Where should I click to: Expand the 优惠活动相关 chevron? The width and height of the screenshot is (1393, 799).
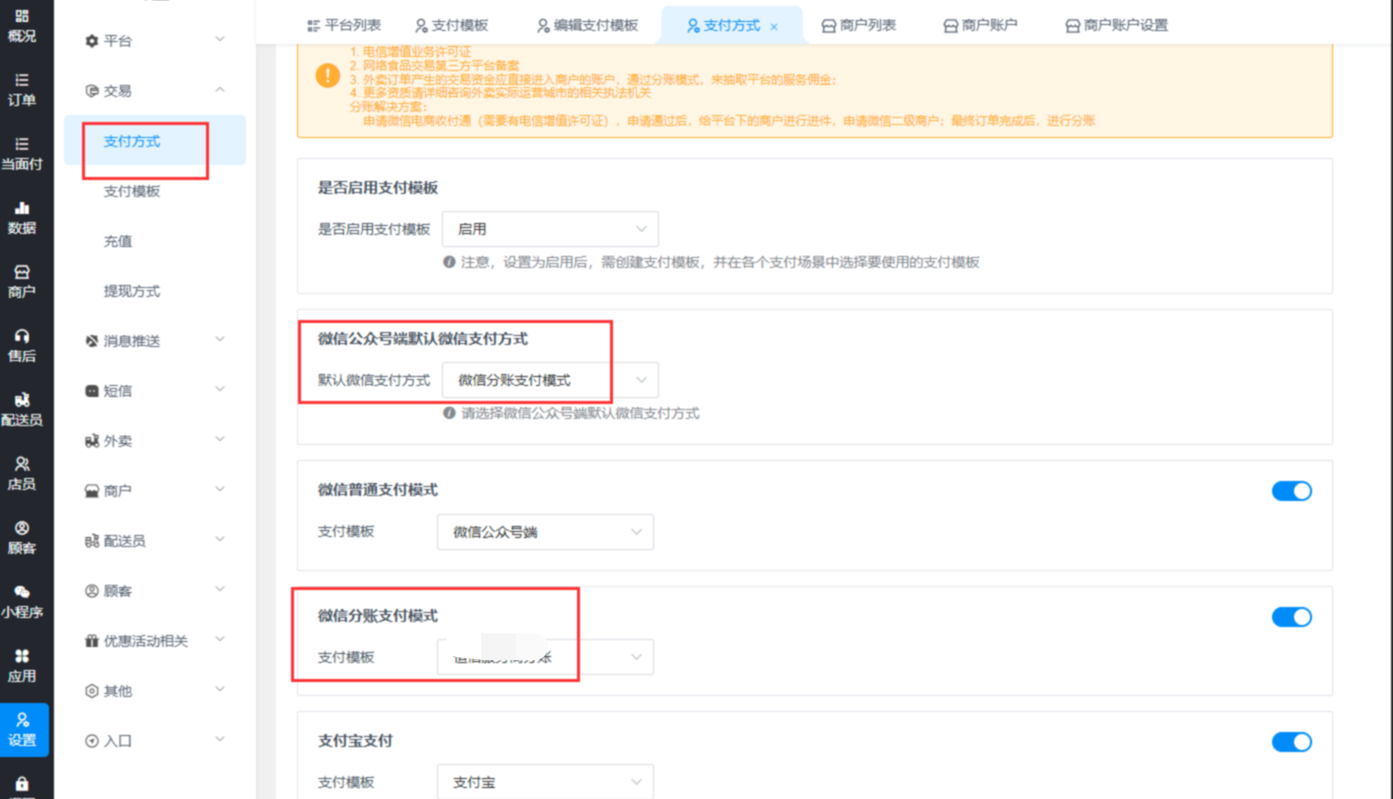click(220, 640)
